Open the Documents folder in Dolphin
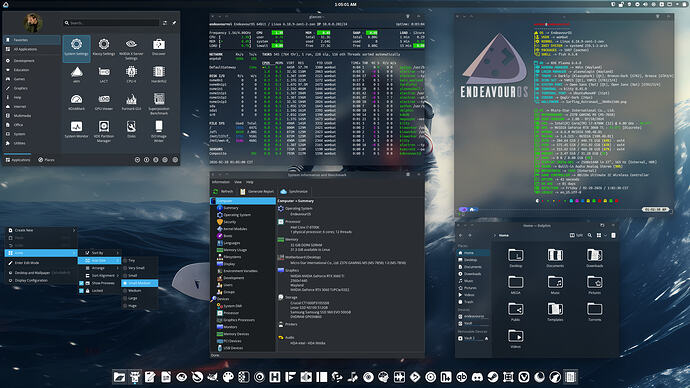This screenshot has width=690, height=388. click(555, 258)
